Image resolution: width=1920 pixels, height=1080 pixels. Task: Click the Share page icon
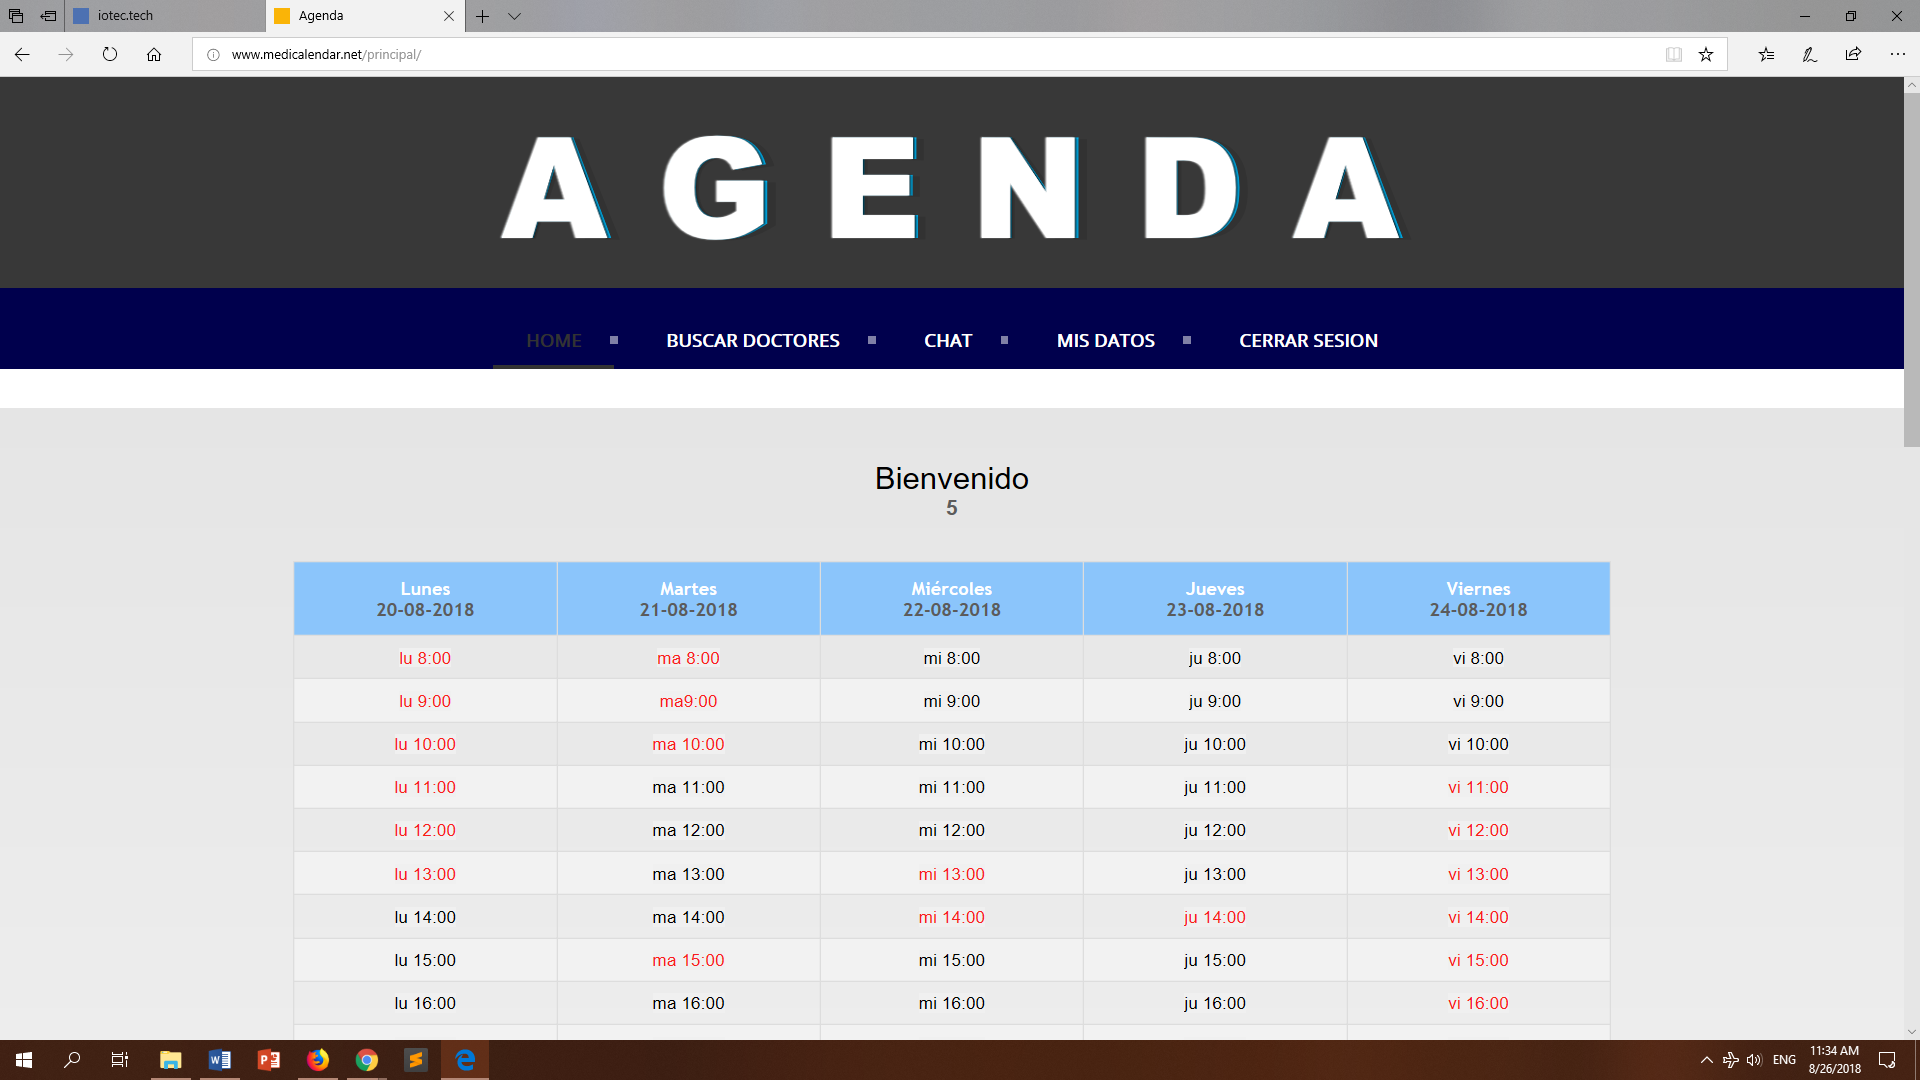tap(1853, 55)
